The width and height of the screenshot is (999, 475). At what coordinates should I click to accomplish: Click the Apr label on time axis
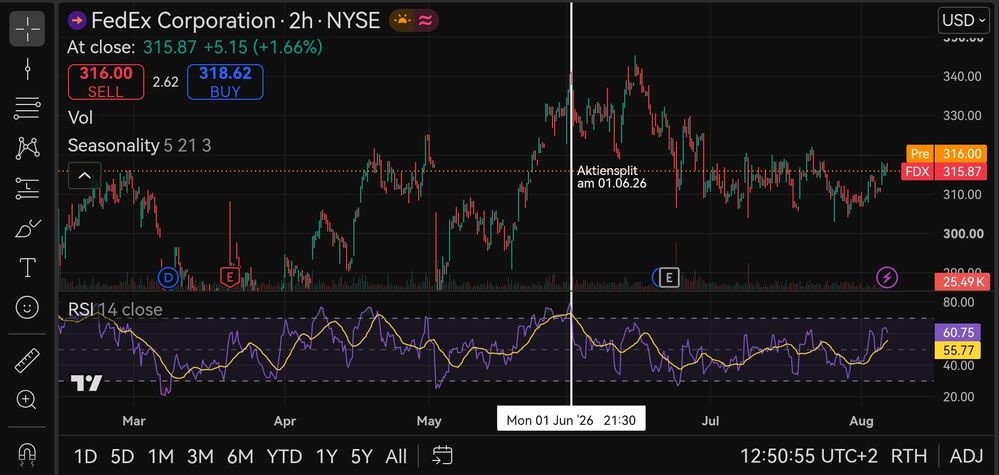click(x=284, y=421)
